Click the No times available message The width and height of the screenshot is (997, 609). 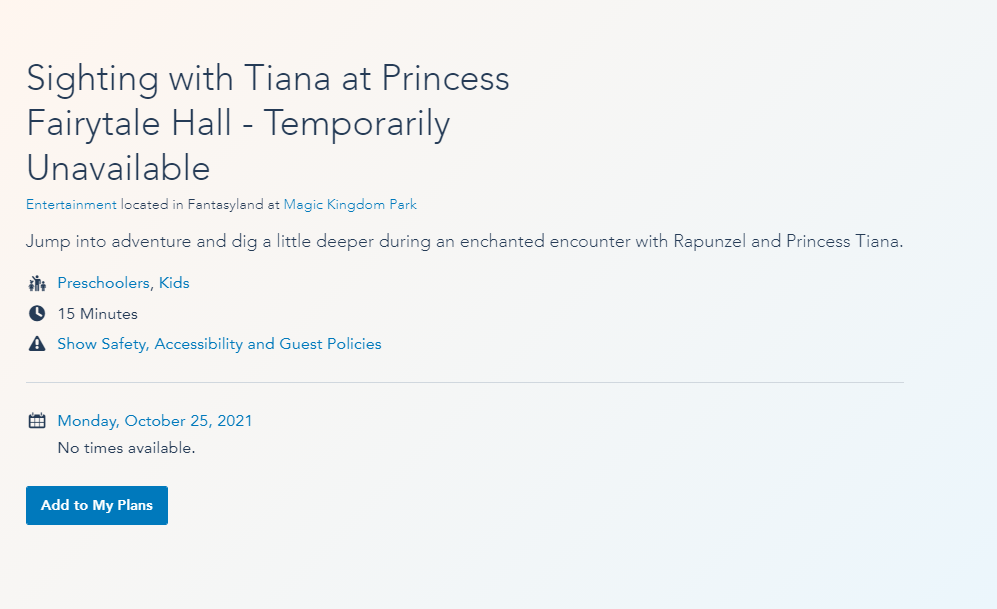tap(126, 448)
